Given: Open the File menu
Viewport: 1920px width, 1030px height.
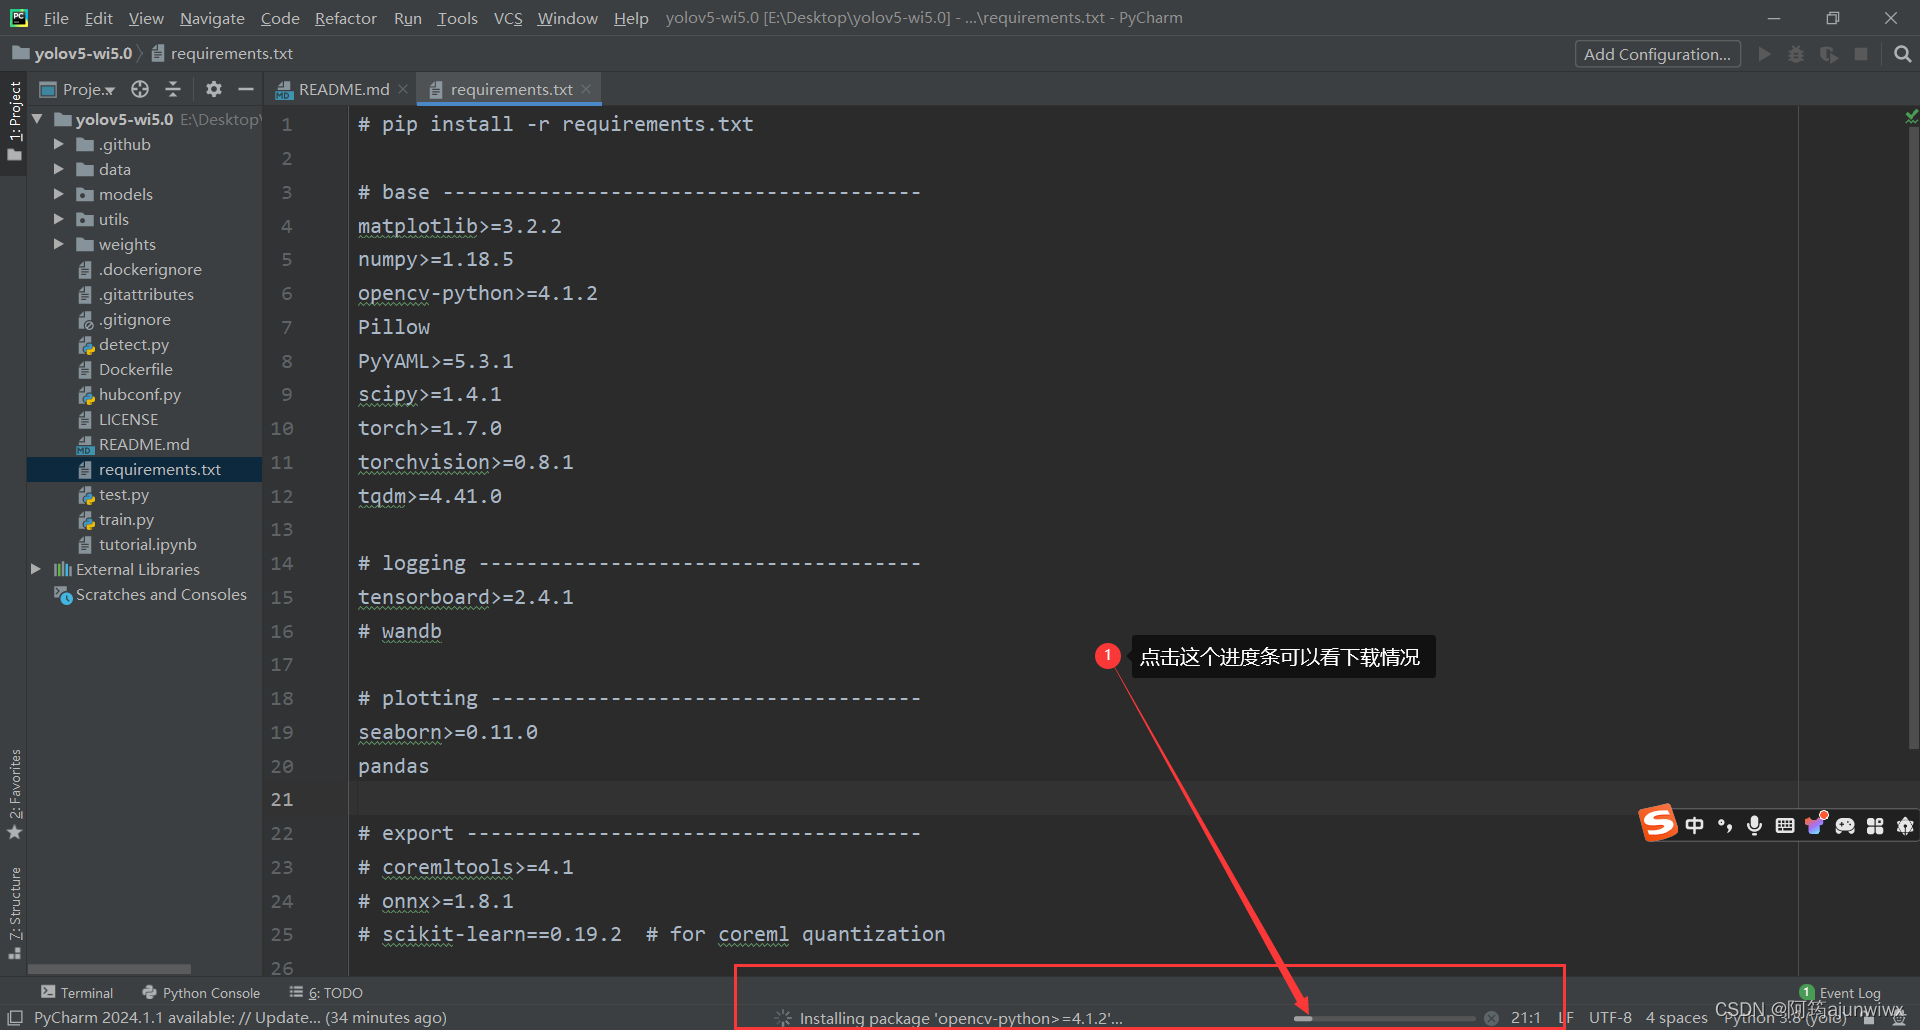Looking at the screenshot, I should click(56, 18).
